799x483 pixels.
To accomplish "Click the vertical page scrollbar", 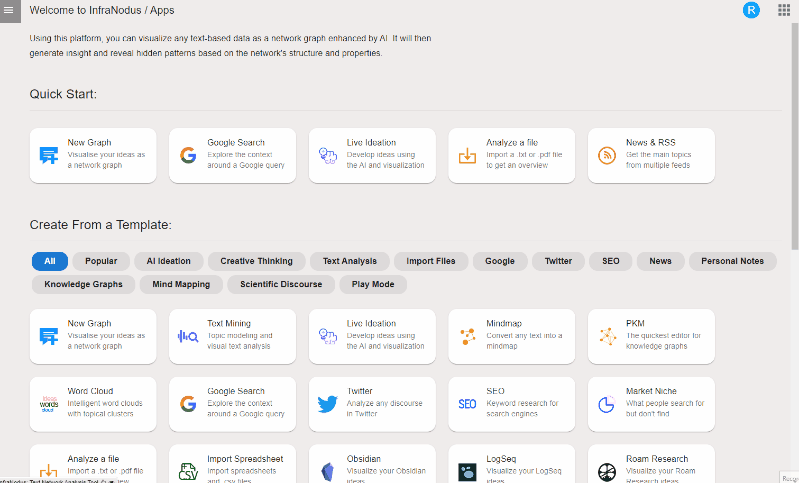I will coord(795,137).
